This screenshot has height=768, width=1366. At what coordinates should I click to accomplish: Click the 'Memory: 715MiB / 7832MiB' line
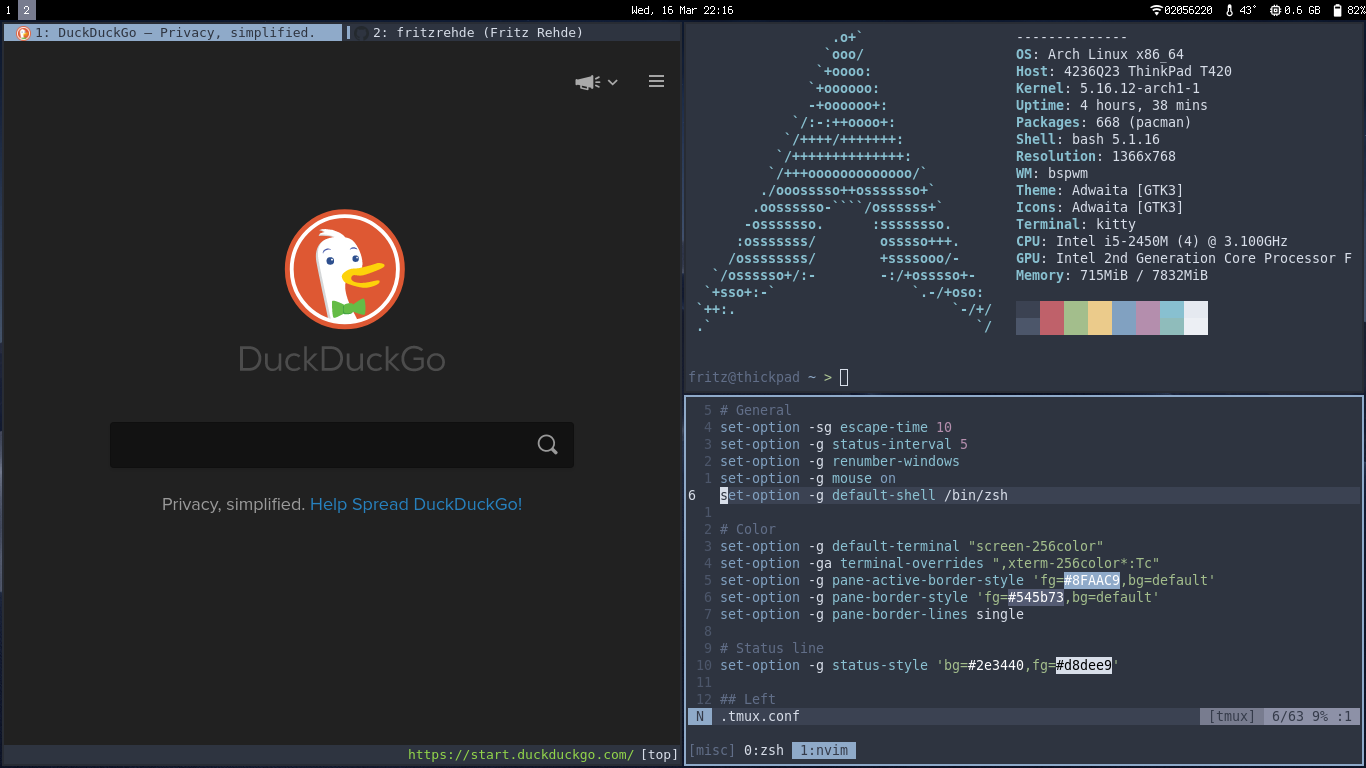(1112, 275)
